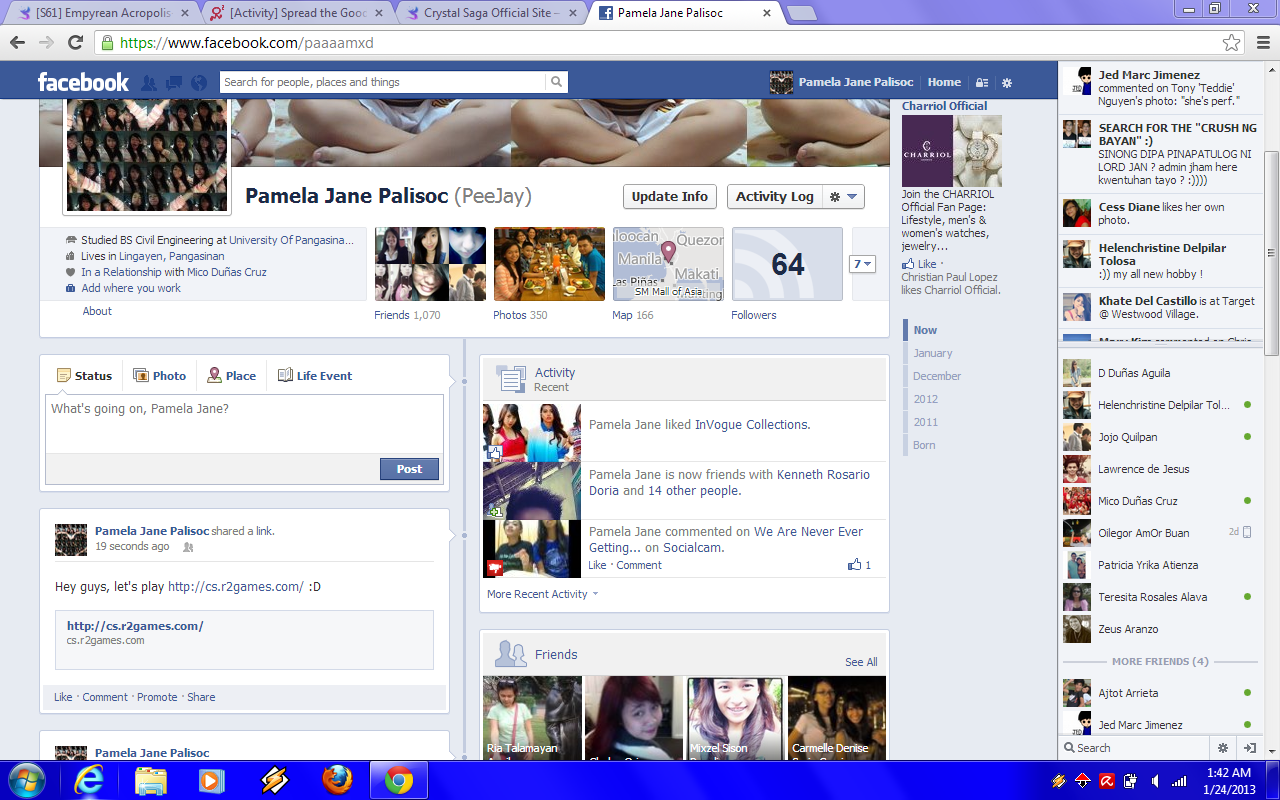Switch to the Crystal Saga Official Site tab
The image size is (1280, 800).
pos(492,13)
